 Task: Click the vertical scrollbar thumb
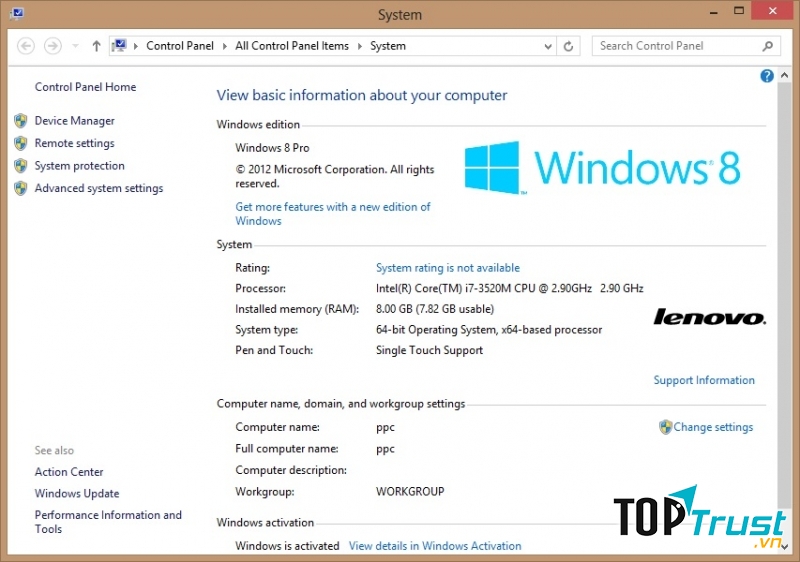tap(785, 296)
